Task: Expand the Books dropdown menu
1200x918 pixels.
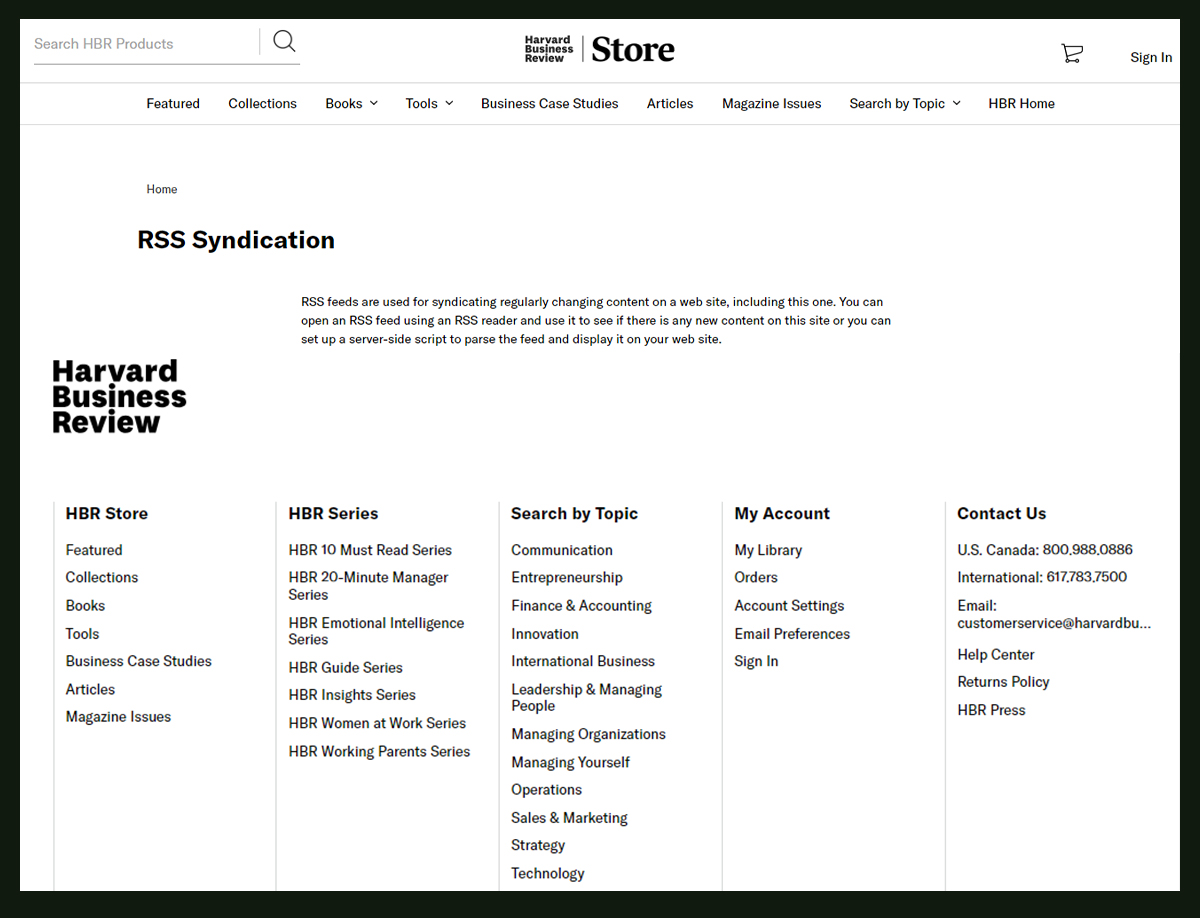Action: tap(344, 103)
